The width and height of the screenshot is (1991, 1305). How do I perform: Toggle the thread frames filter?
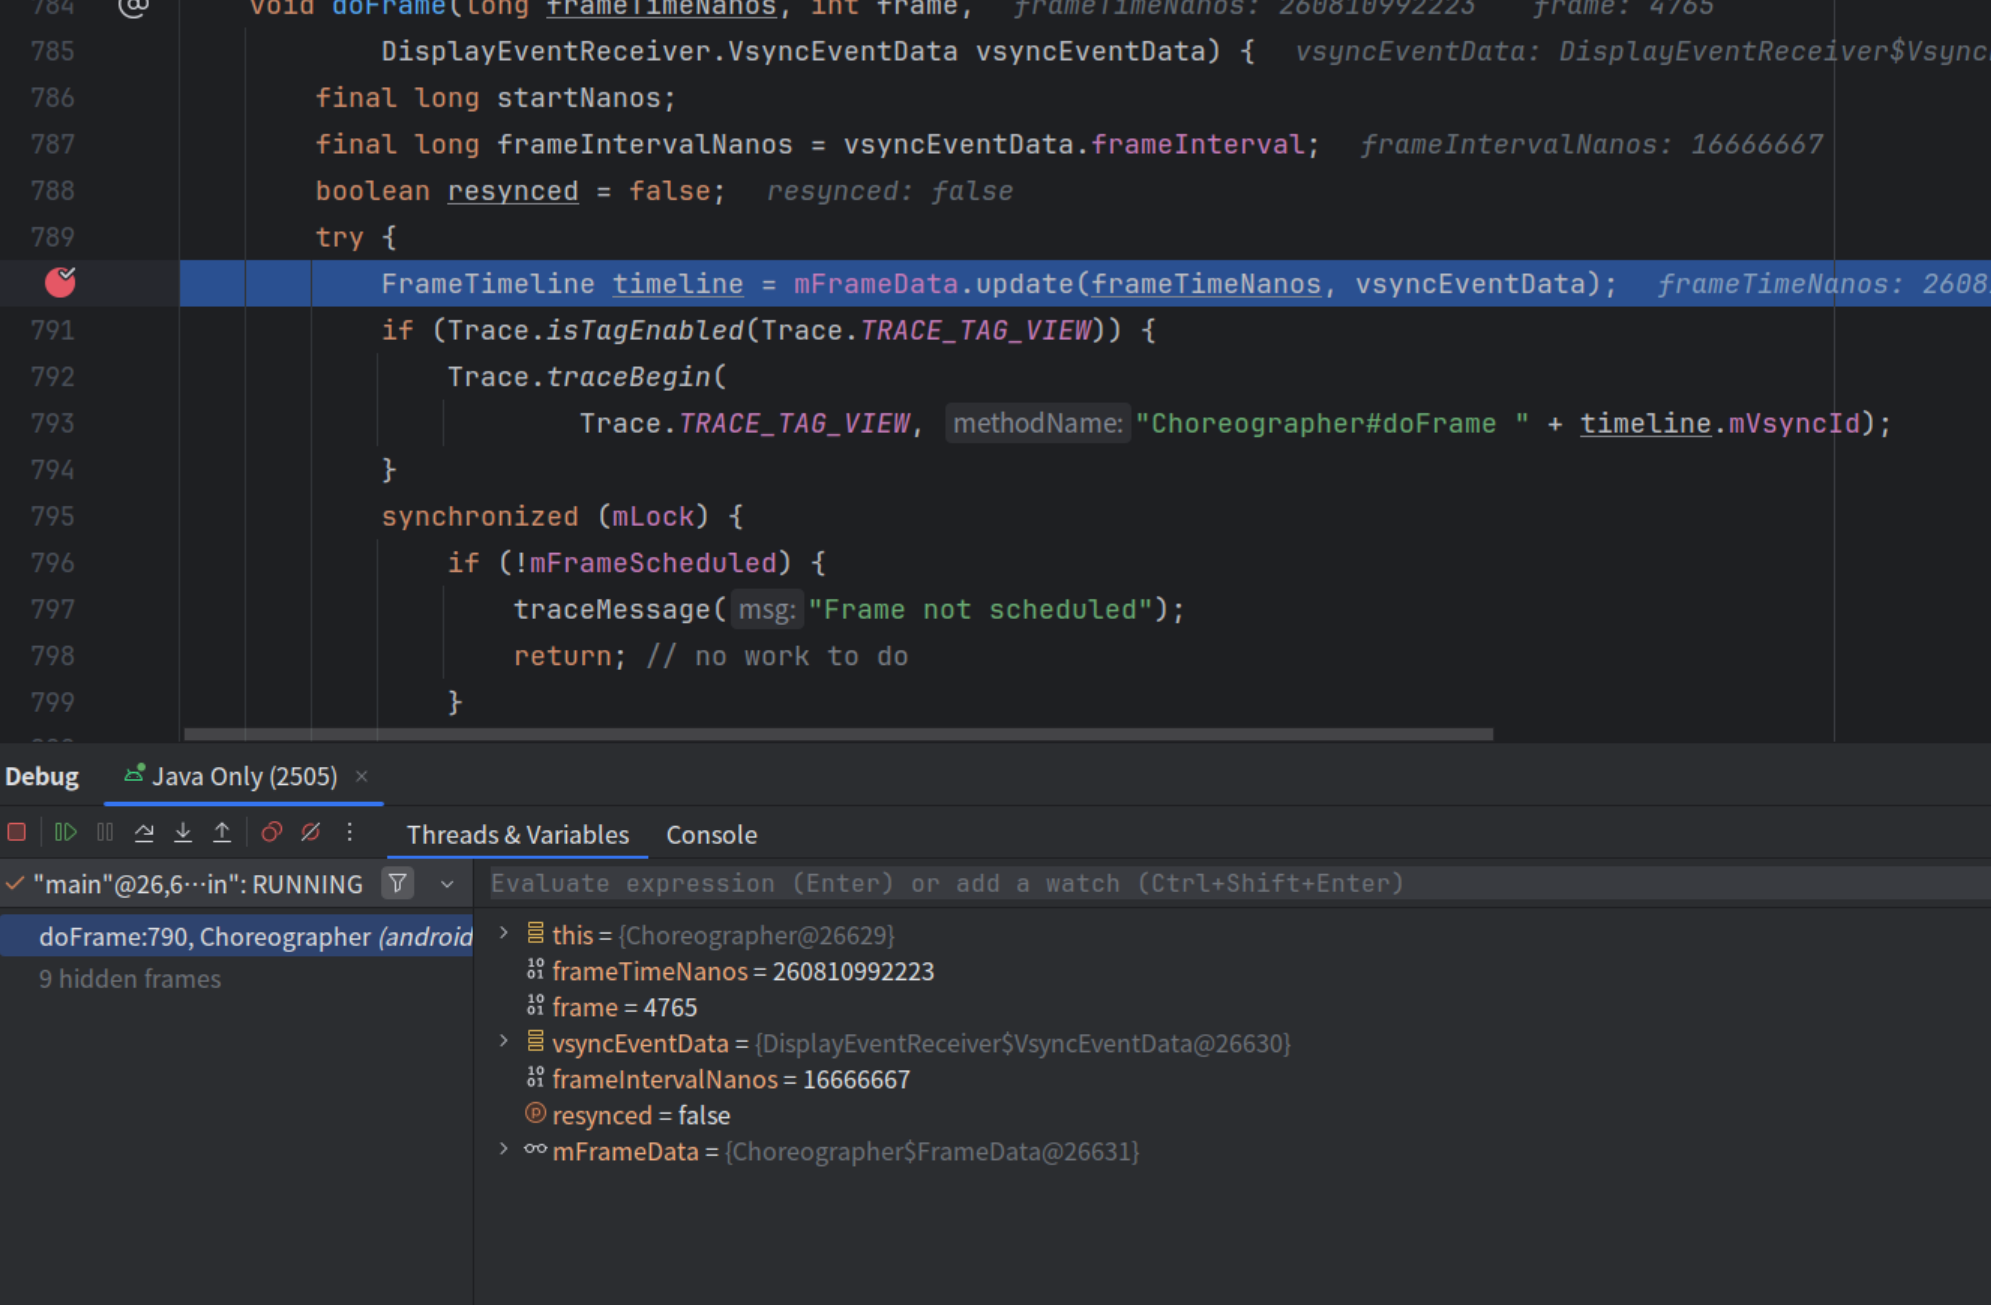coord(398,884)
